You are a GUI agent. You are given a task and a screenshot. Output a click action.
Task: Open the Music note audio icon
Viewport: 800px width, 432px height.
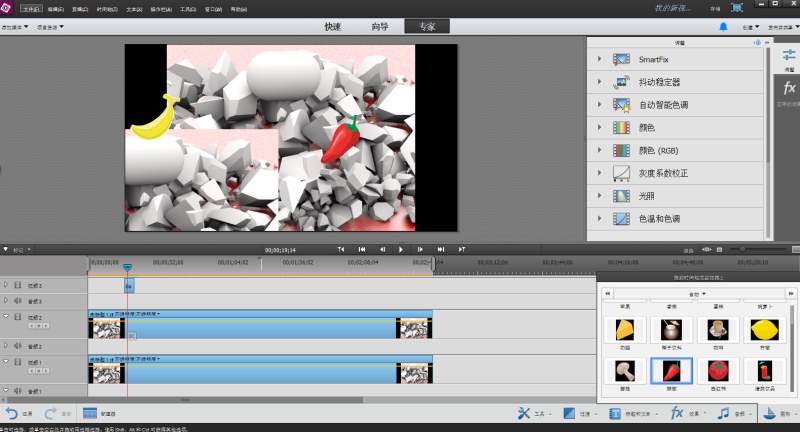pyautogui.click(x=723, y=413)
